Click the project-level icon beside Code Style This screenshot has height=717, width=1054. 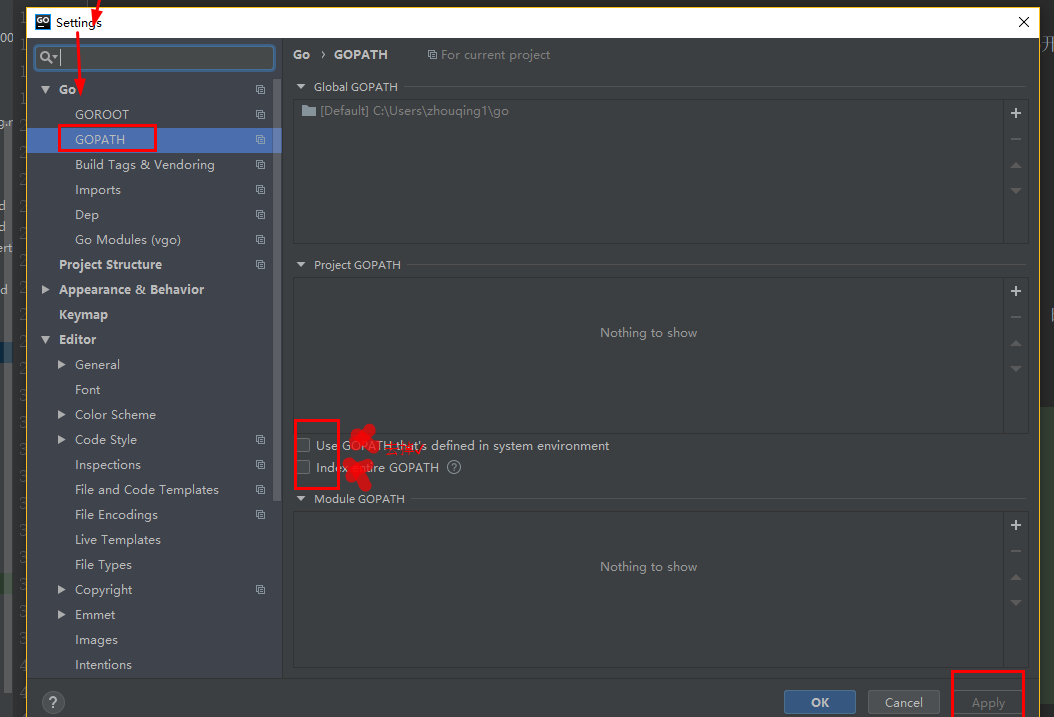(260, 439)
